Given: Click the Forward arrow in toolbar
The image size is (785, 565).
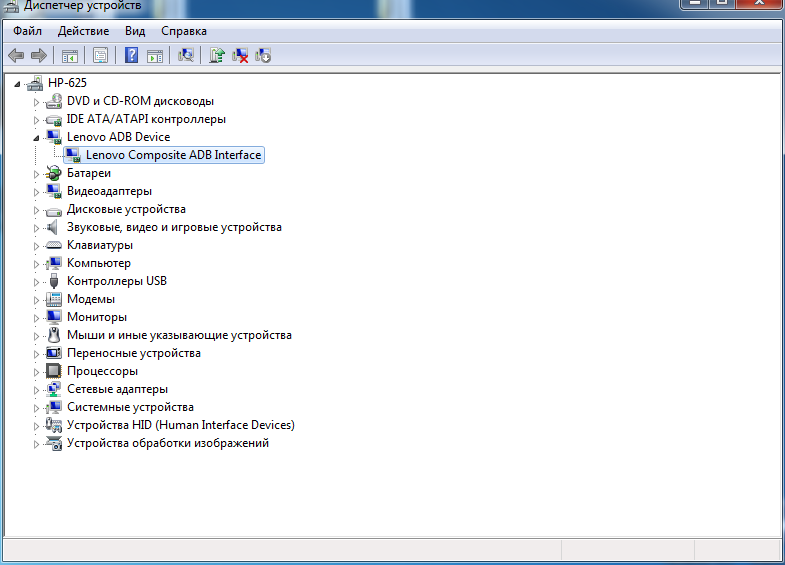Looking at the screenshot, I should click(x=38, y=56).
